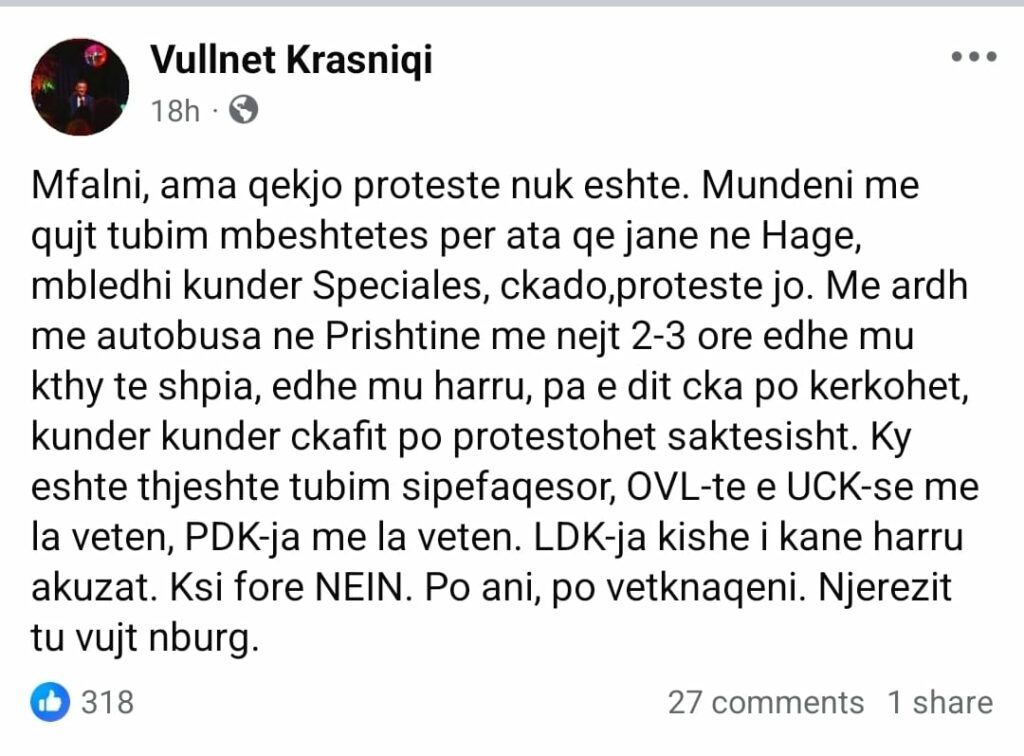Screen dimensions: 1024x756
Task: Open the 27 comments link
Action: point(765,702)
